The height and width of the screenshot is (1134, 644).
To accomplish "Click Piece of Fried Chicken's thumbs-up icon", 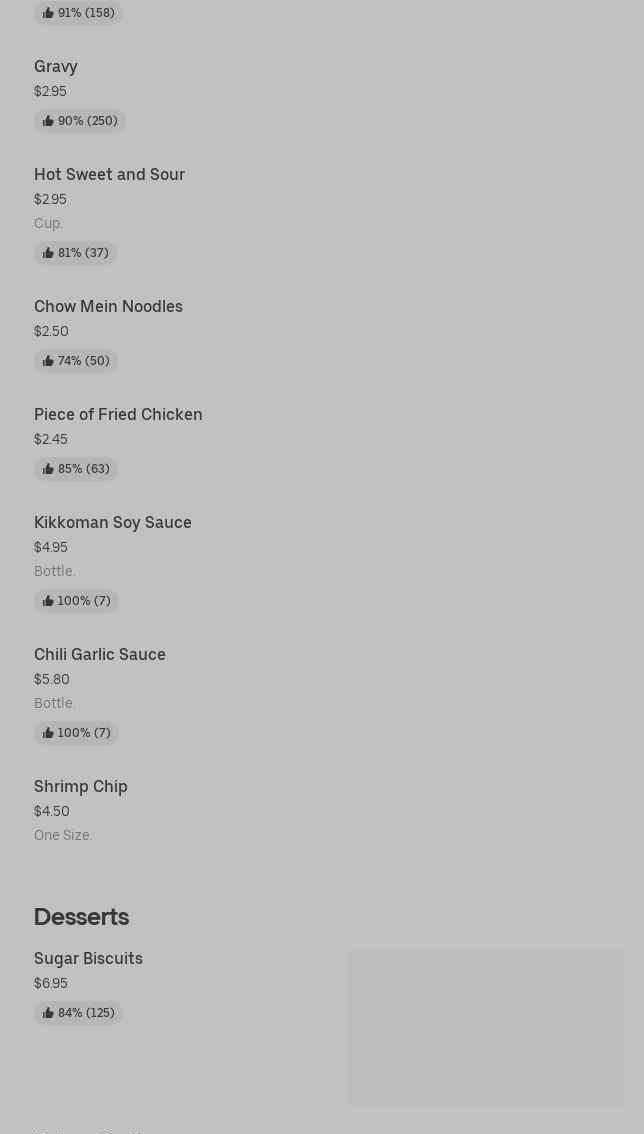I will coord(48,469).
